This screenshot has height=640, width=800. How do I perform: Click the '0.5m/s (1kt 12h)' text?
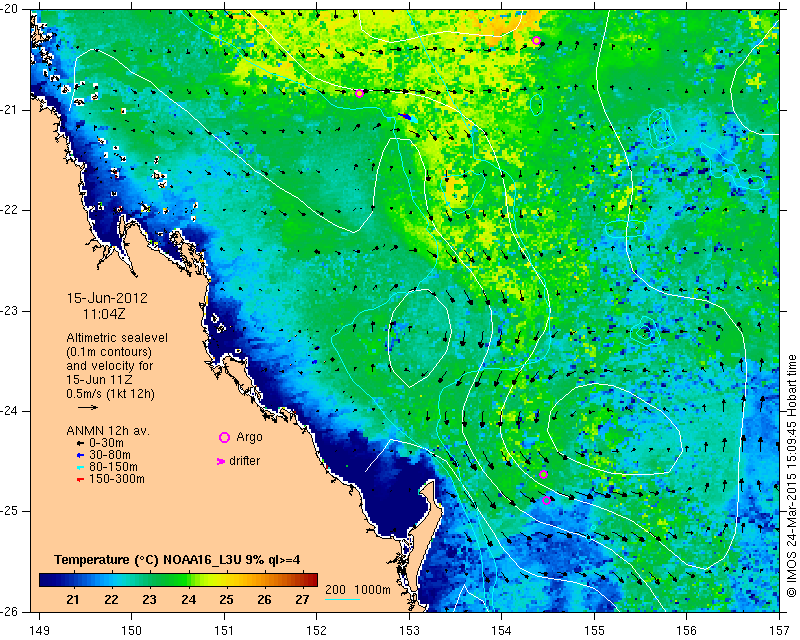click(110, 394)
